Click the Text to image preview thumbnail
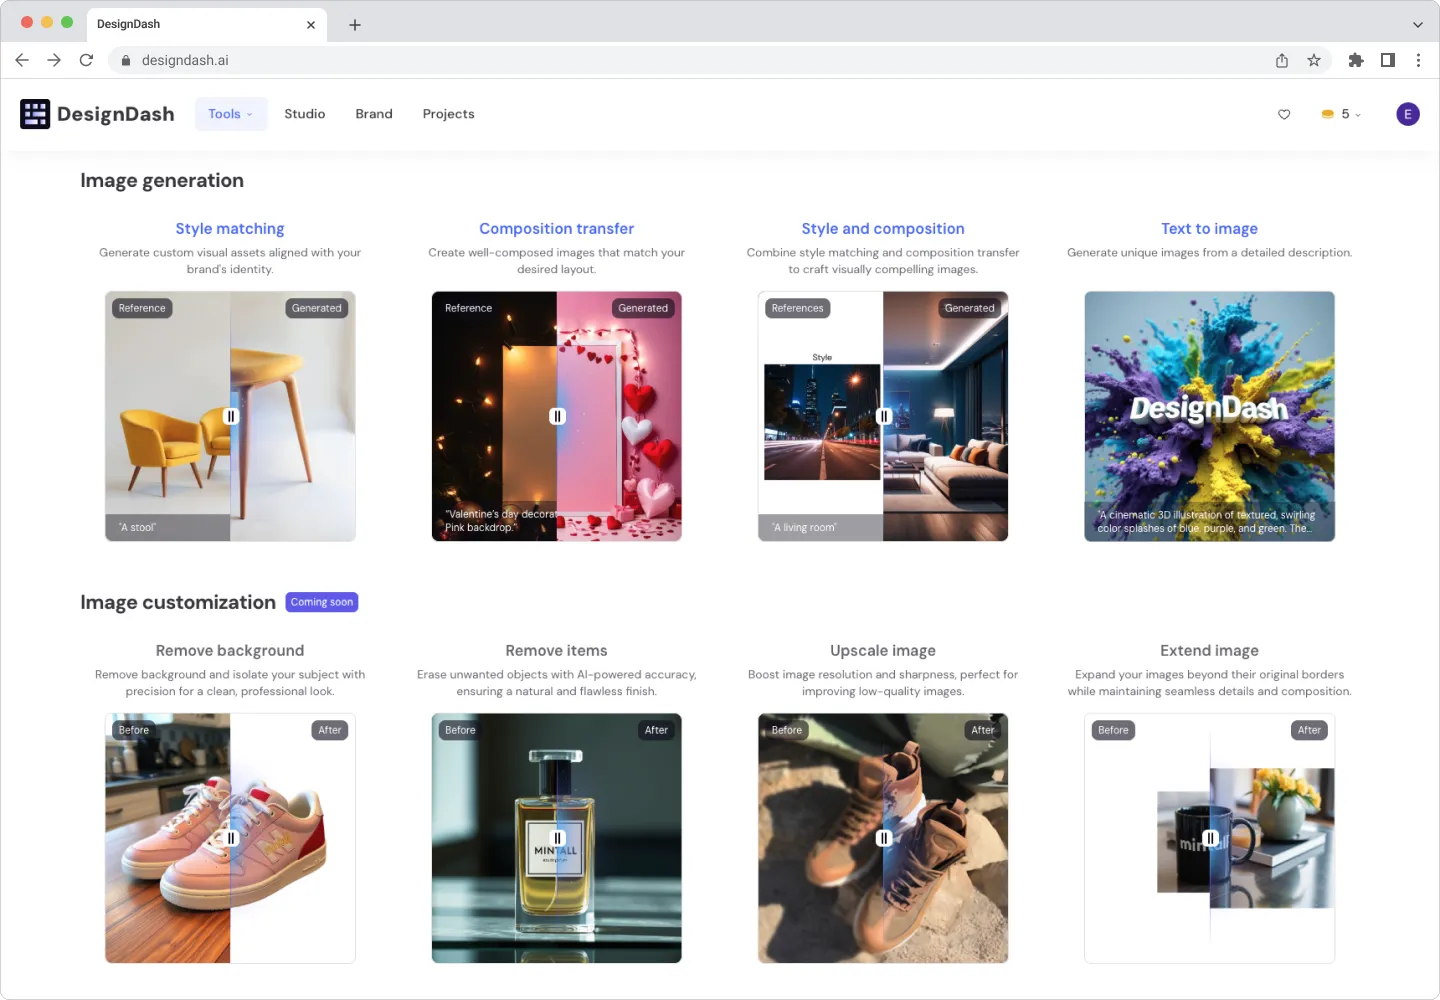This screenshot has width=1440, height=1000. click(x=1209, y=416)
